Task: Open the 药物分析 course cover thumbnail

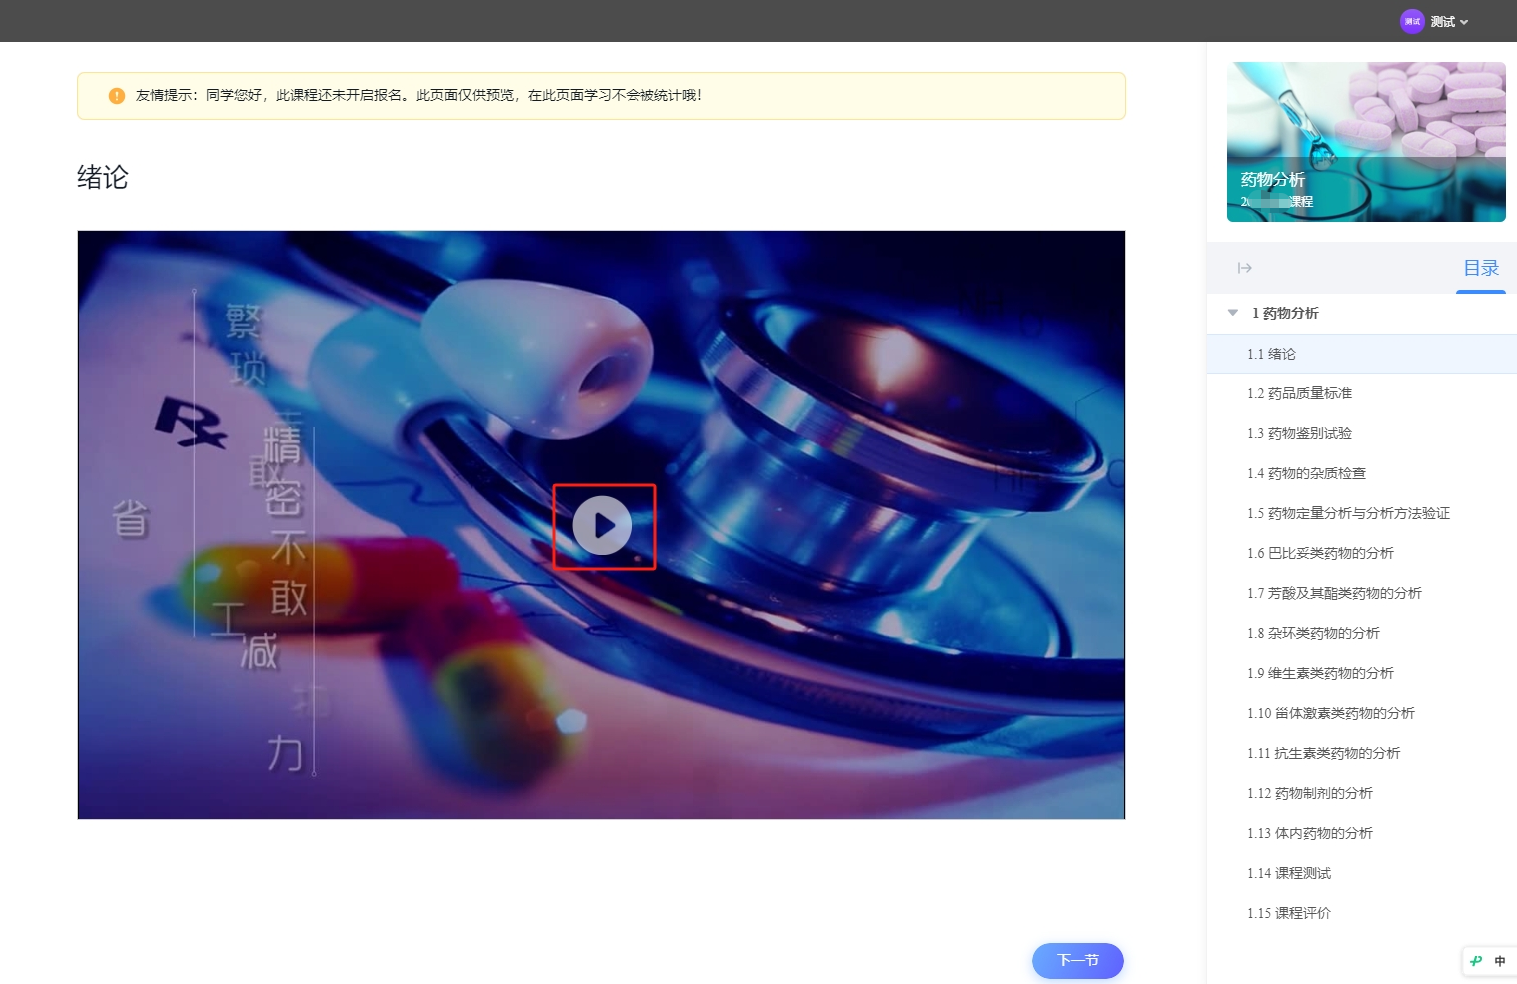Action: tap(1365, 142)
